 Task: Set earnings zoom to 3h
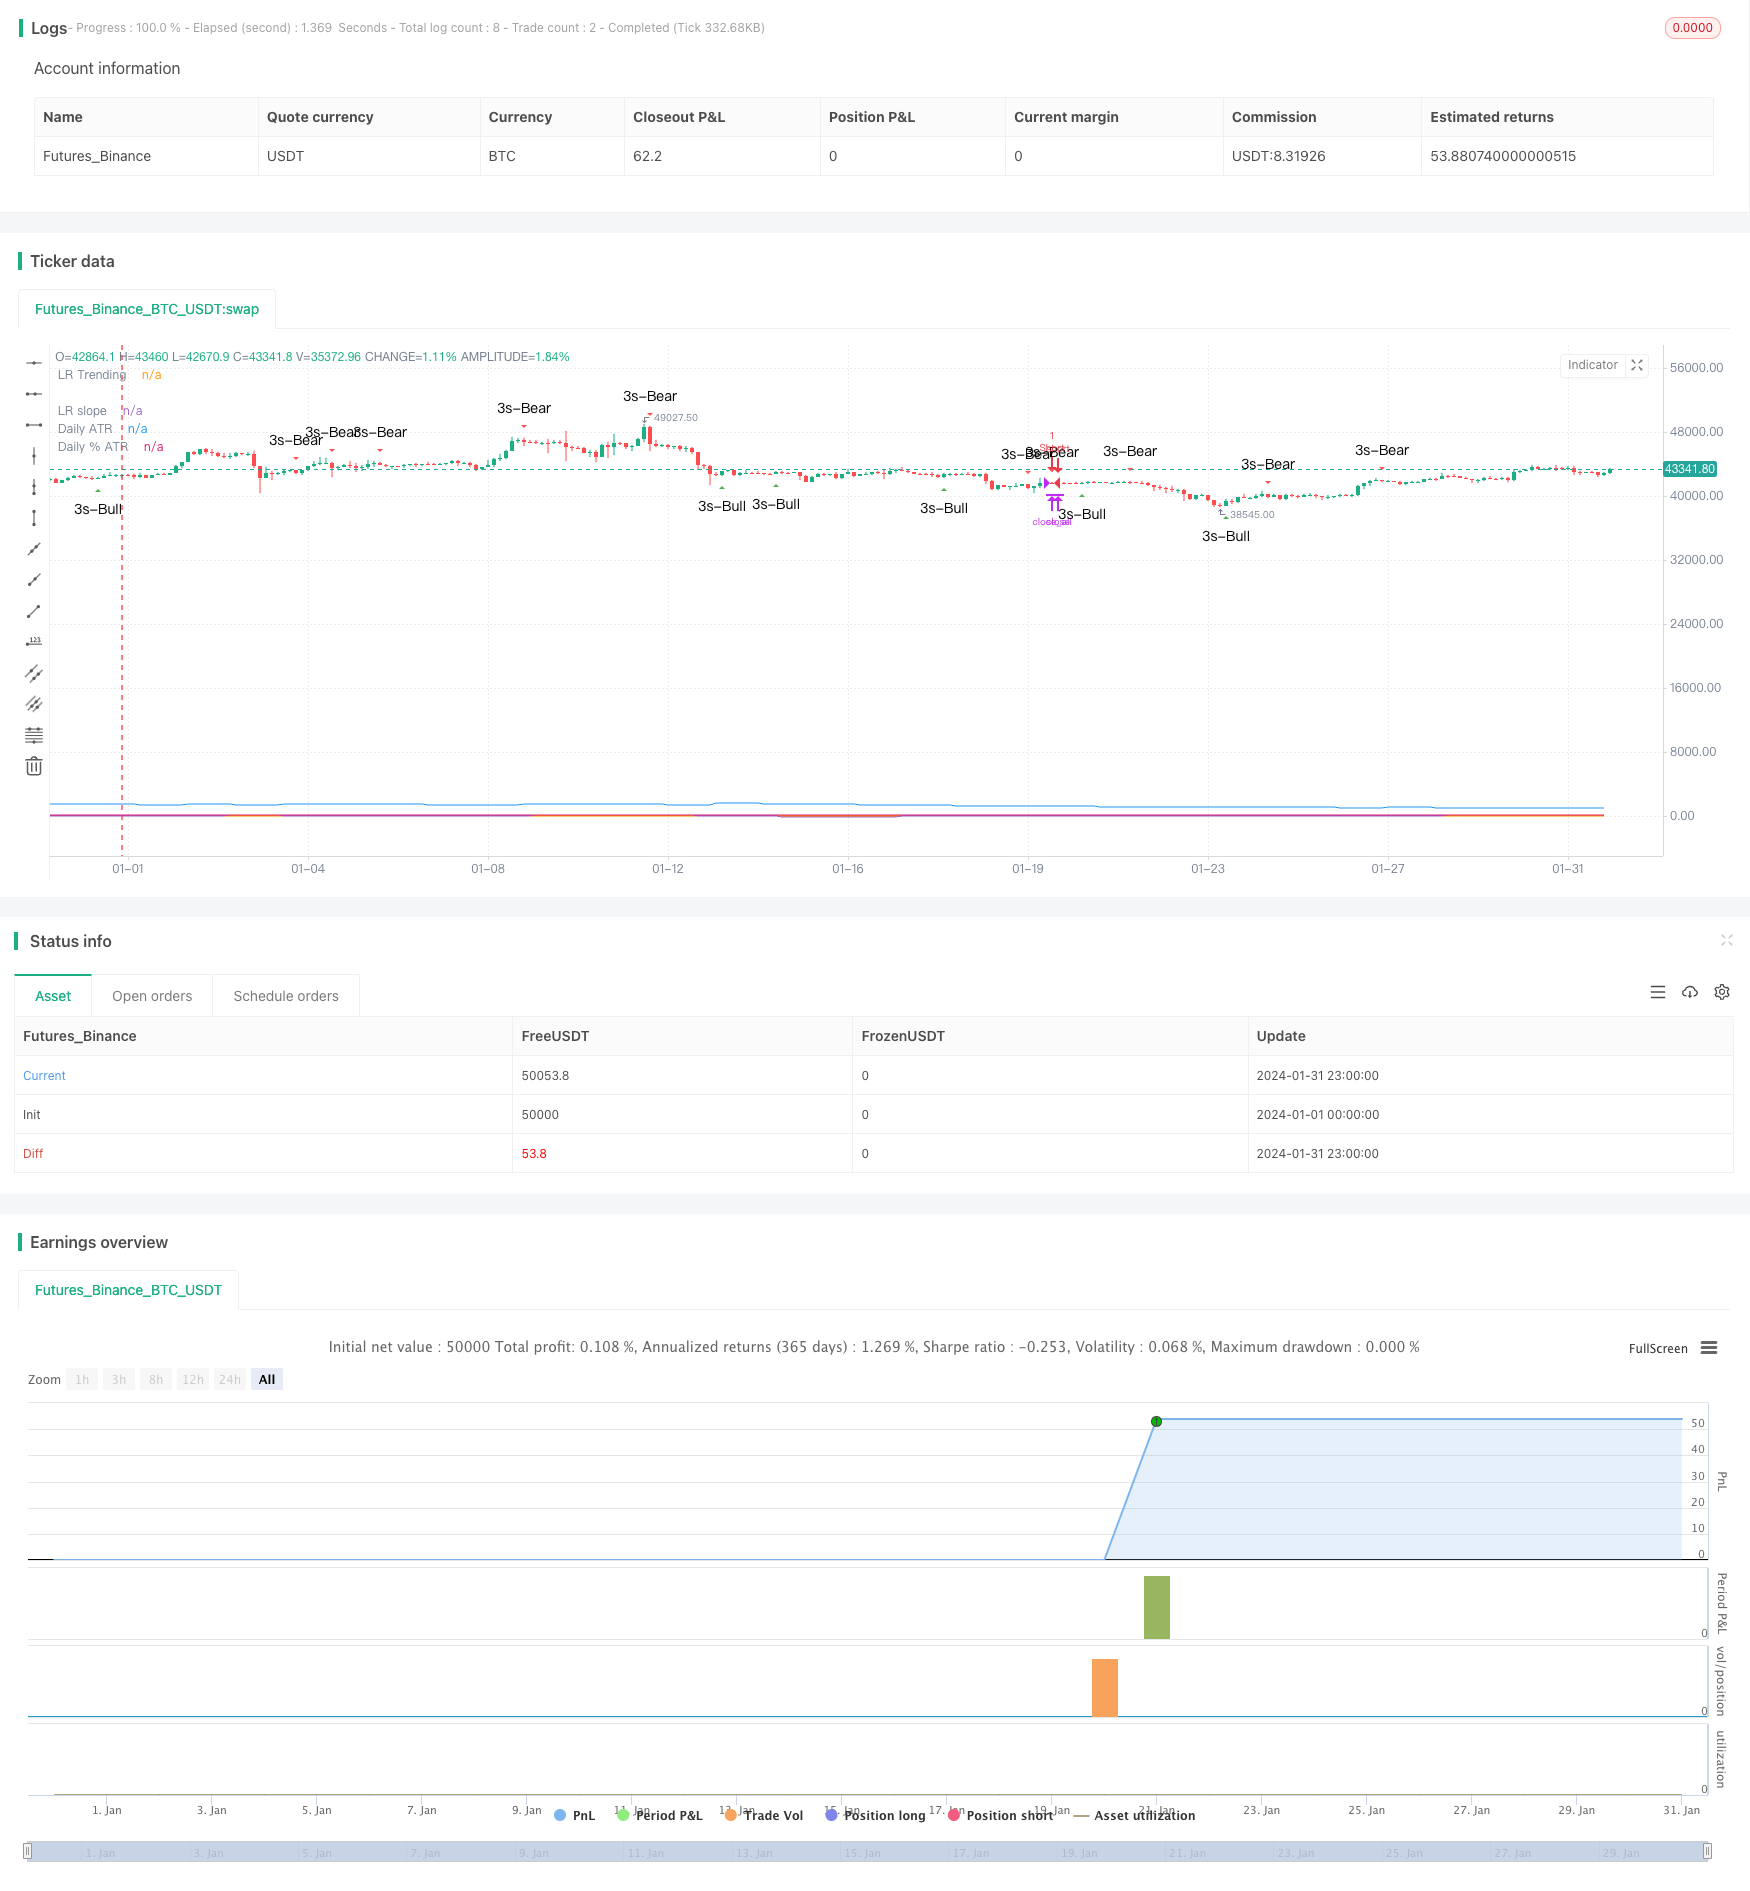[119, 1380]
